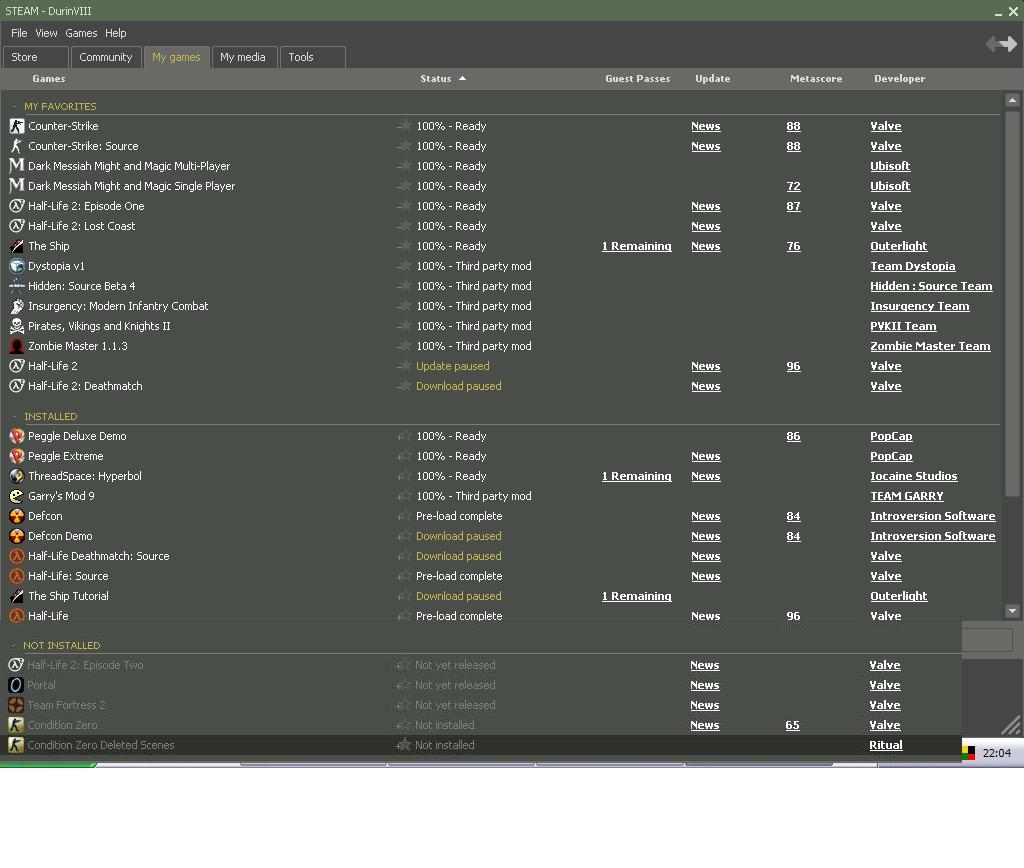1024x868 pixels.
Task: Click the Counter-Strike: Source game icon
Action: 17,146
